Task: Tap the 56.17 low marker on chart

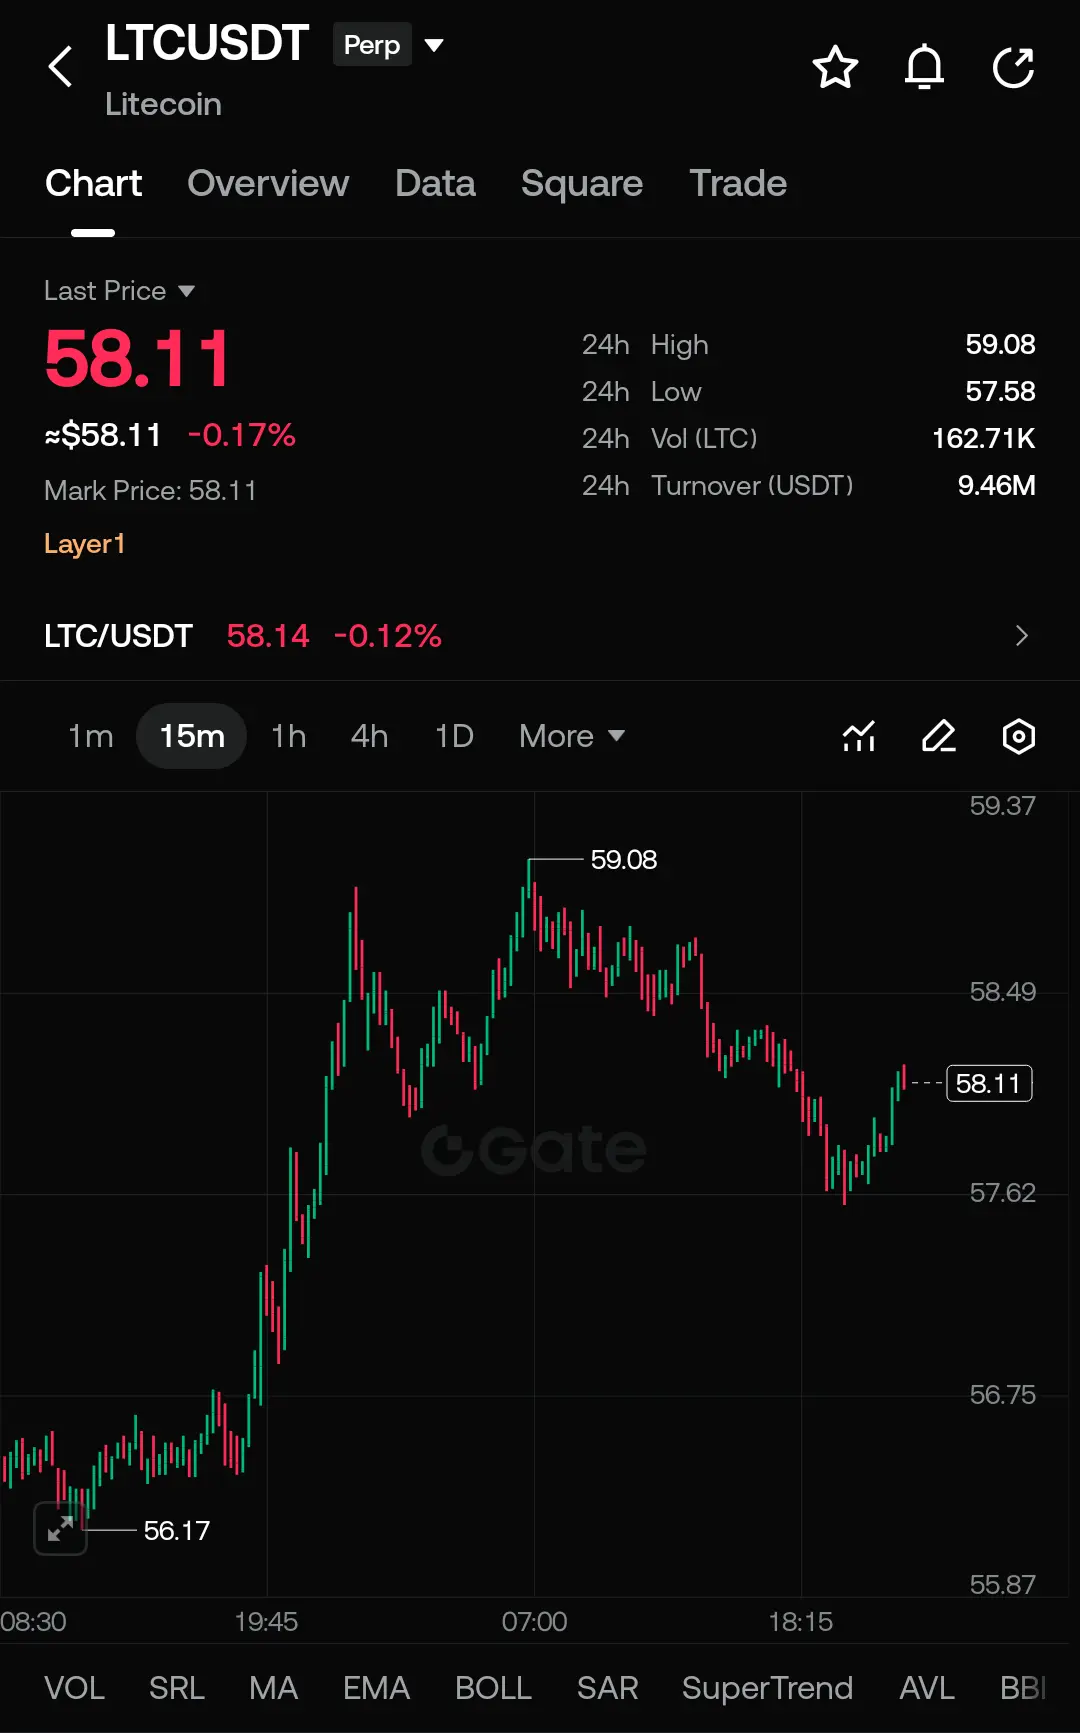Action: (x=177, y=1531)
